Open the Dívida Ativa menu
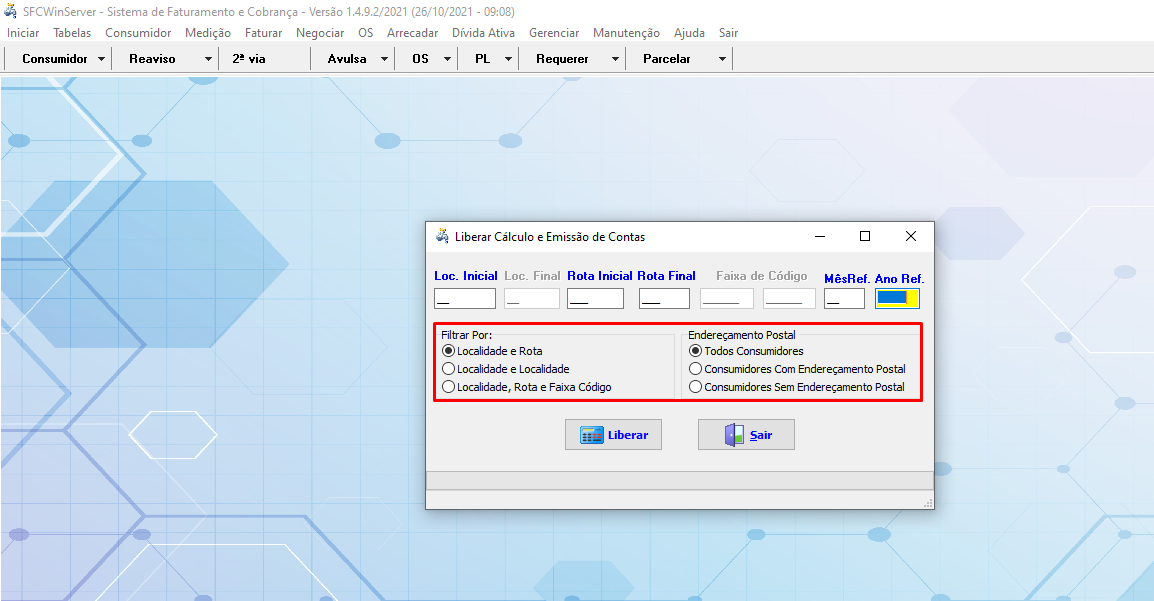 pyautogui.click(x=483, y=33)
